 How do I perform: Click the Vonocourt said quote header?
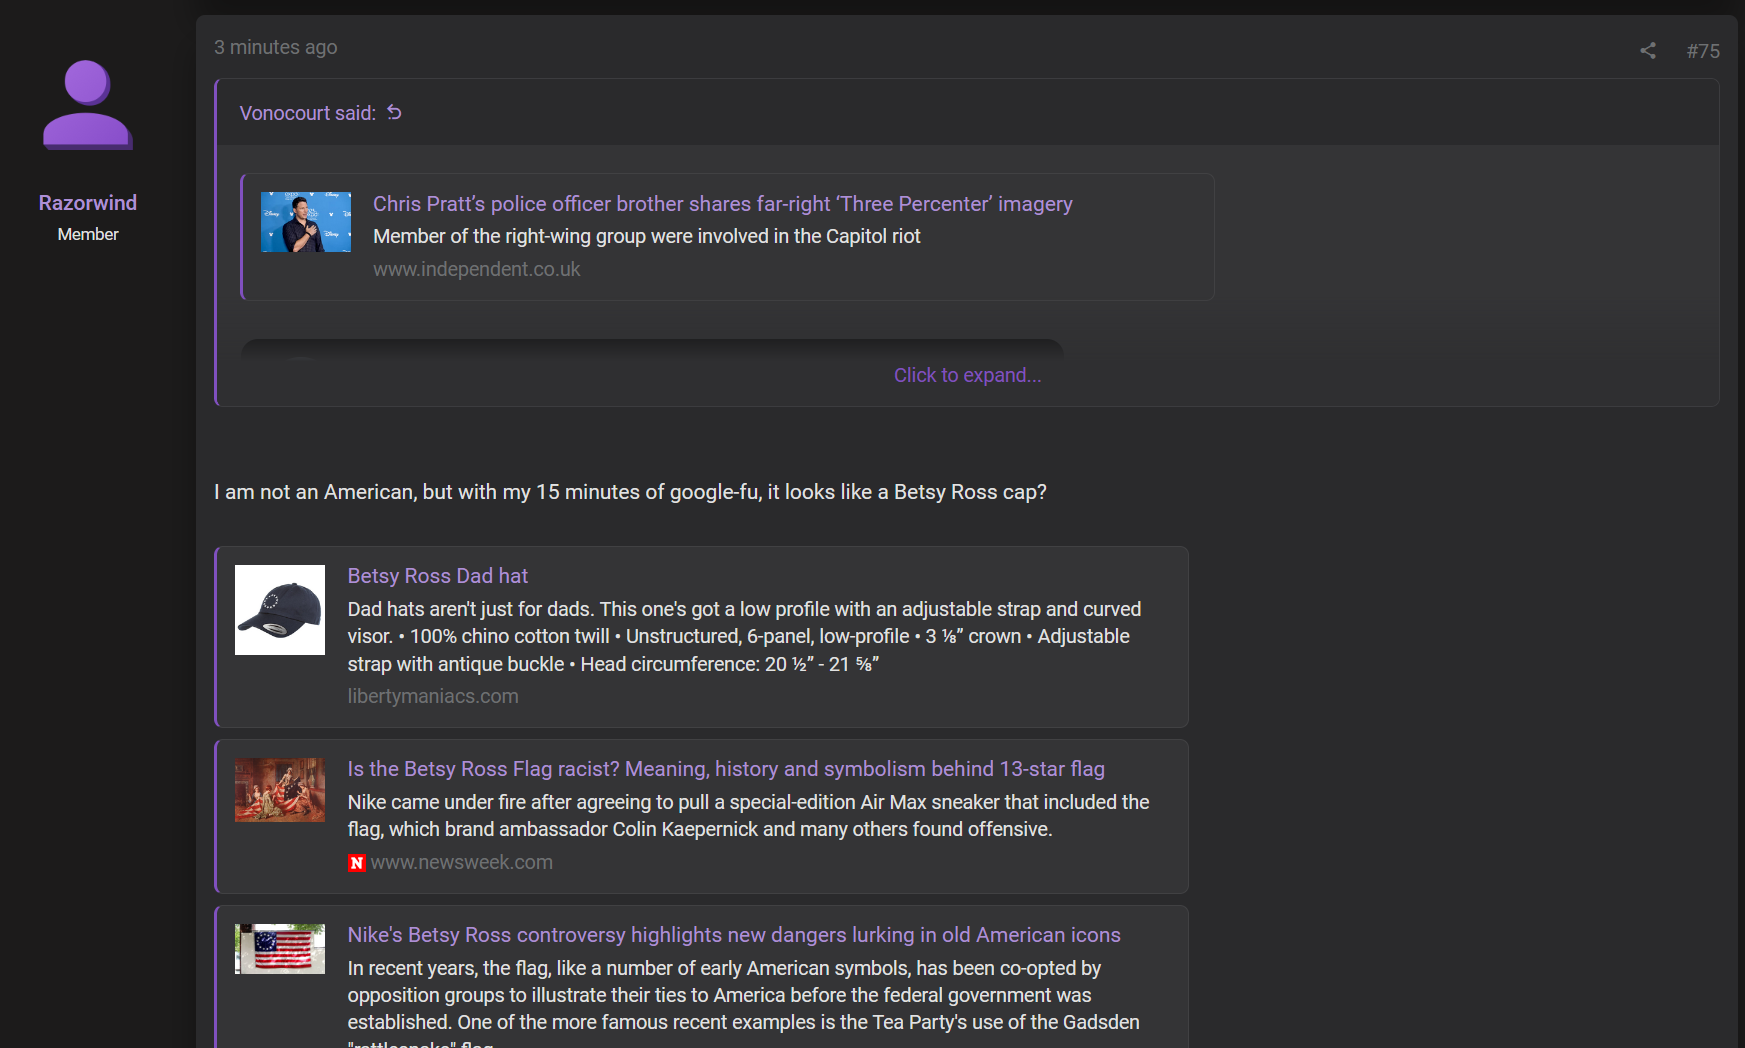pyautogui.click(x=307, y=113)
